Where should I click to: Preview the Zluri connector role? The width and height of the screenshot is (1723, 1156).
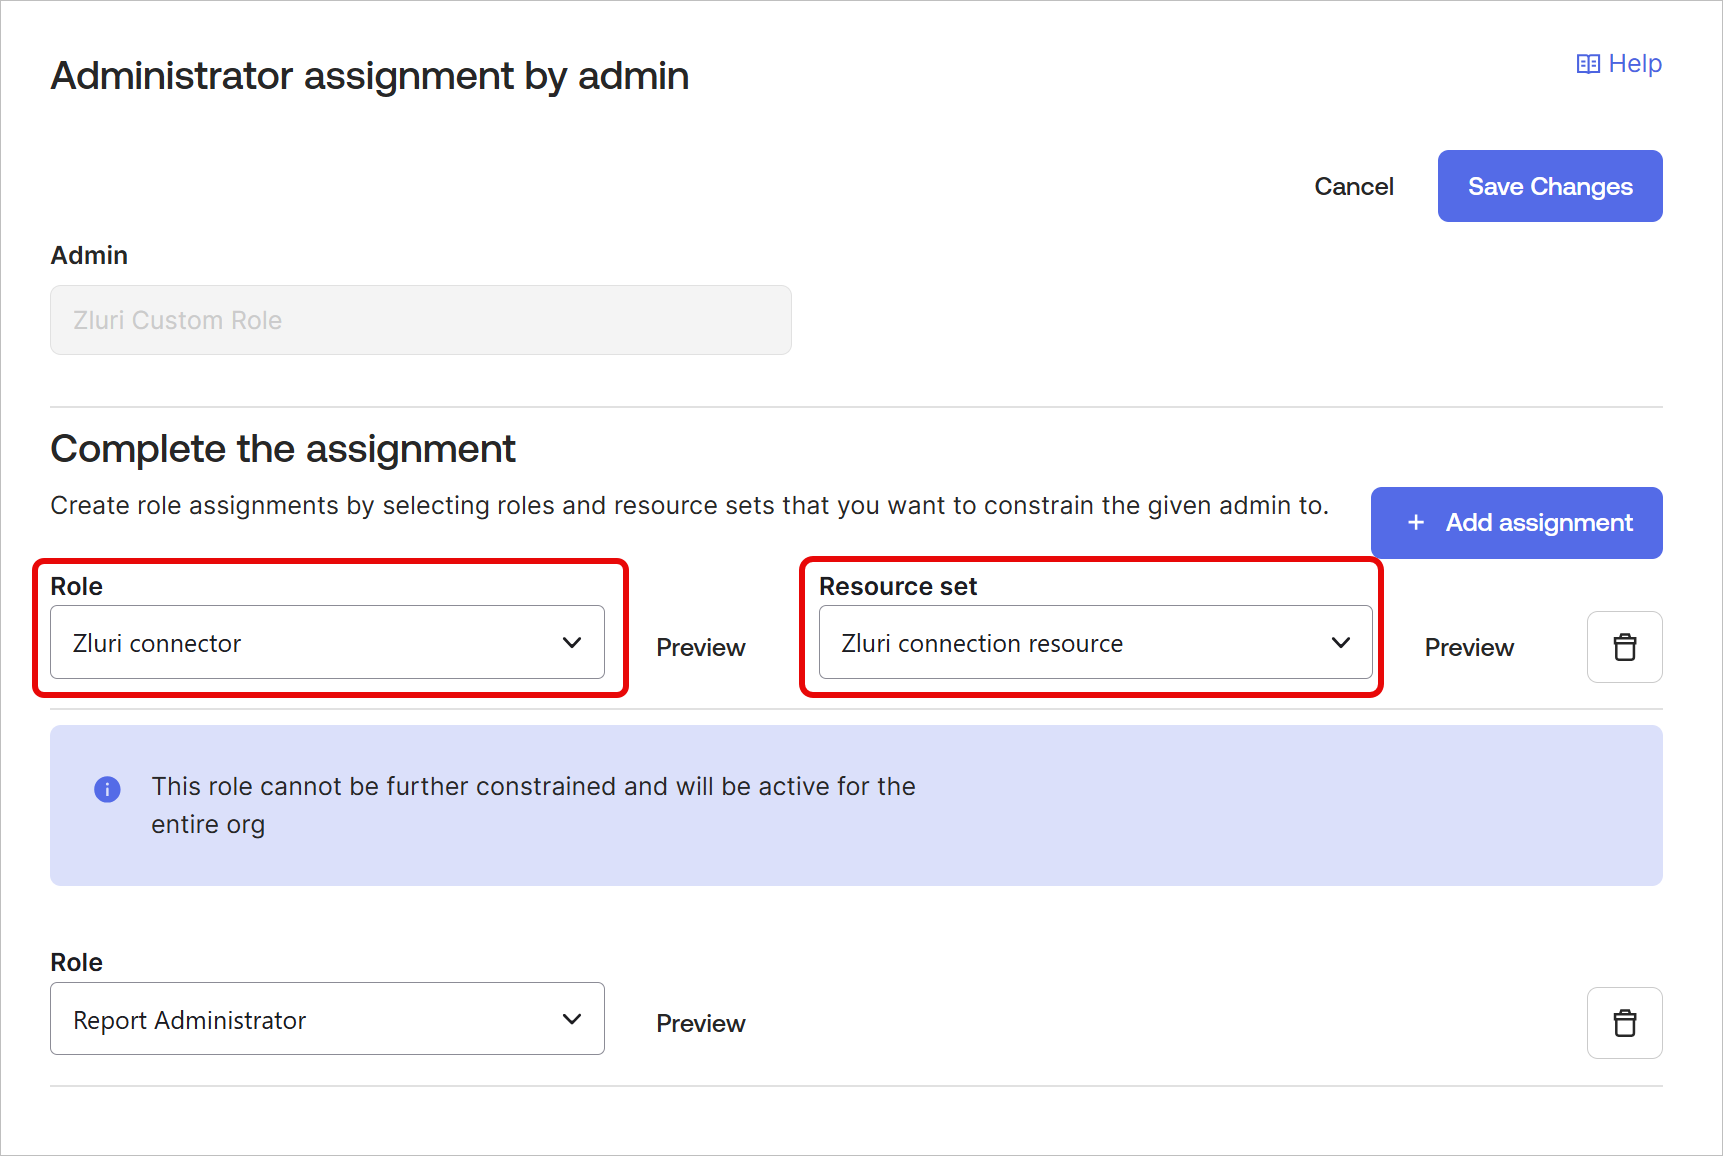click(x=700, y=648)
